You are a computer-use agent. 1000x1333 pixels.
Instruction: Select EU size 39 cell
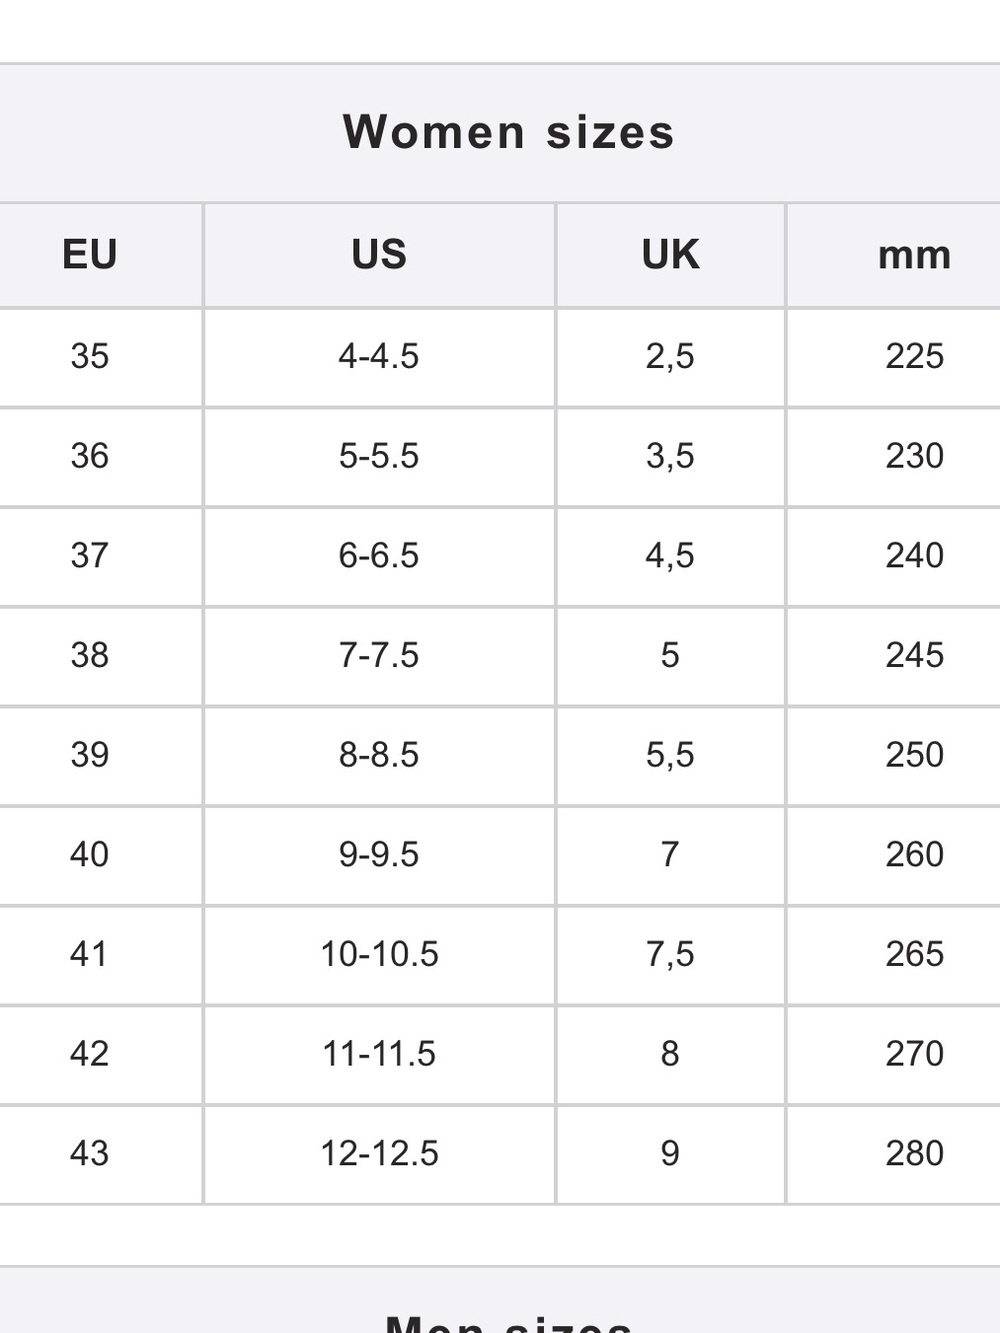(90, 755)
